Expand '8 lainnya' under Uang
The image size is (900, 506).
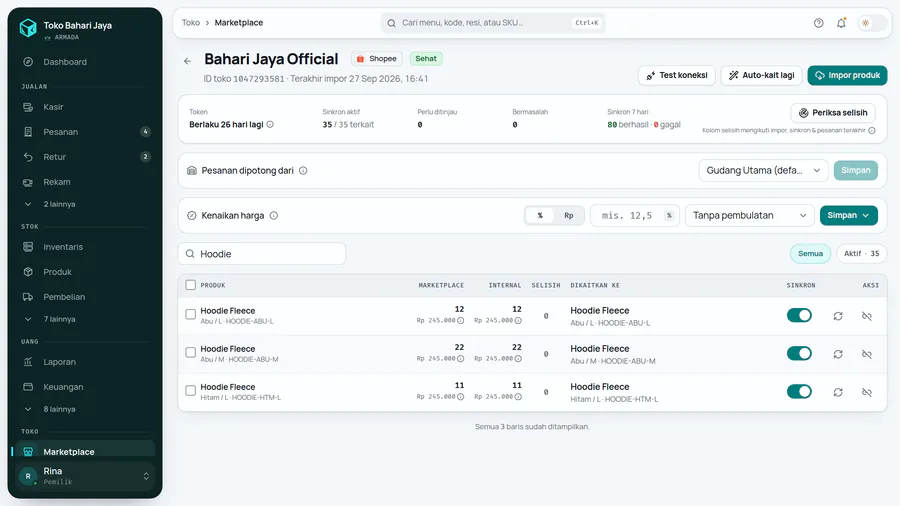[x=84, y=409]
